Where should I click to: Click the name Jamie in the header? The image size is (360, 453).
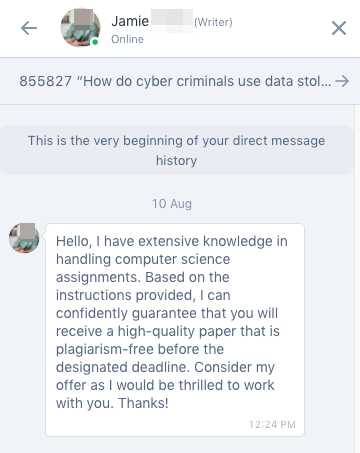pyautogui.click(x=130, y=21)
